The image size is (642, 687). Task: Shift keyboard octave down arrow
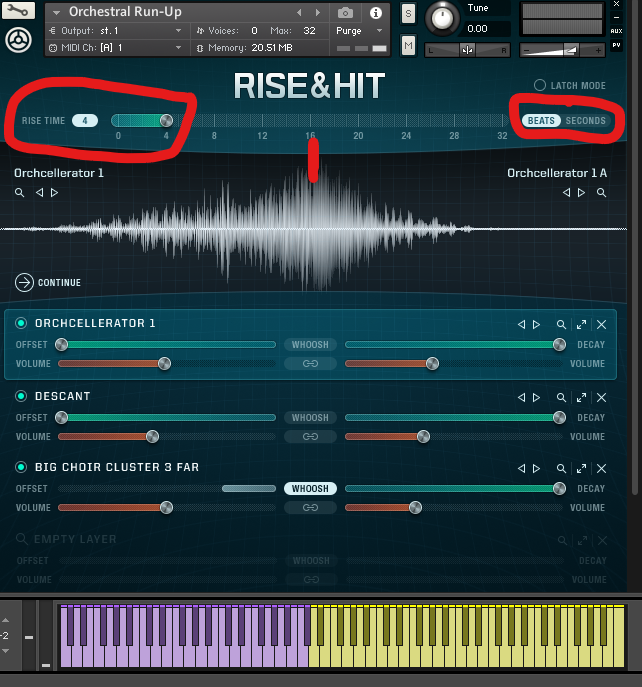pos(6,651)
